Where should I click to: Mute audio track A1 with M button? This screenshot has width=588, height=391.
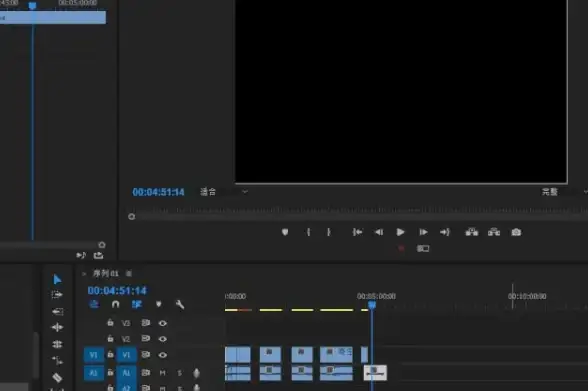tap(162, 373)
